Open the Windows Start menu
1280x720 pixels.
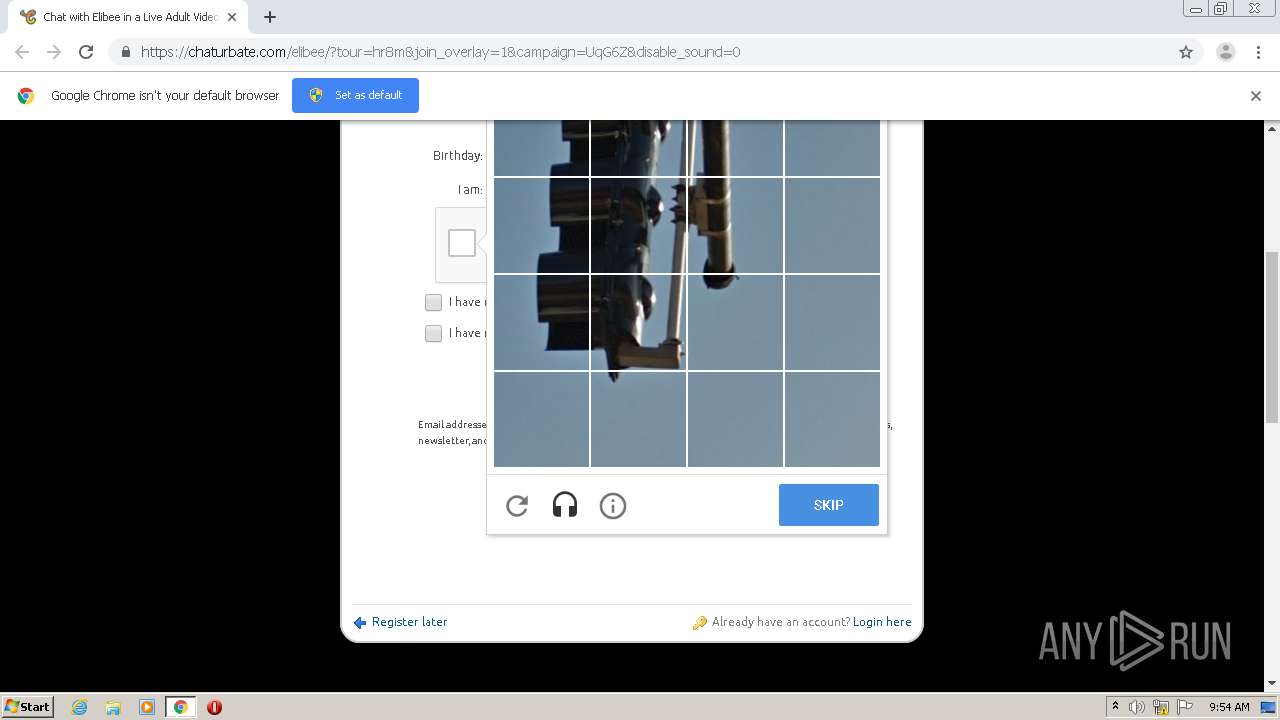27,707
